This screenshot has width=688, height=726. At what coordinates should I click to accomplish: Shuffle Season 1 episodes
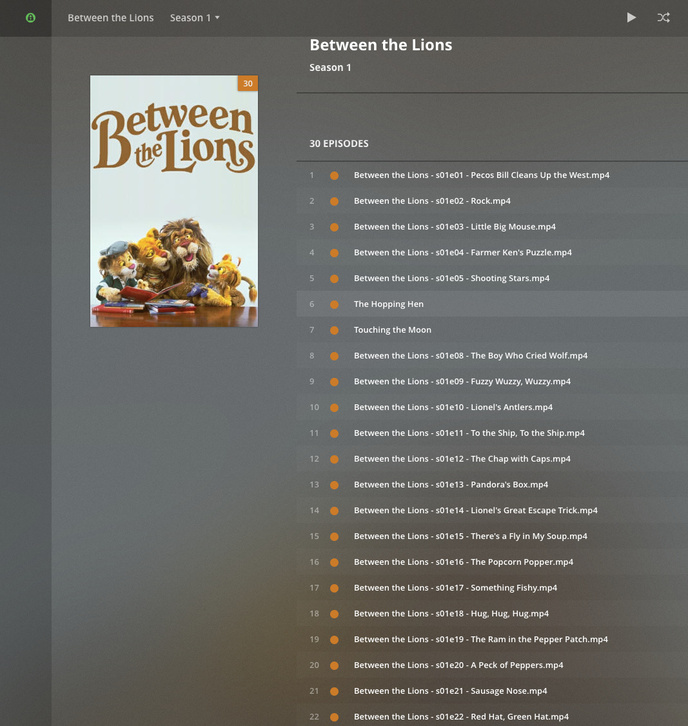[663, 18]
